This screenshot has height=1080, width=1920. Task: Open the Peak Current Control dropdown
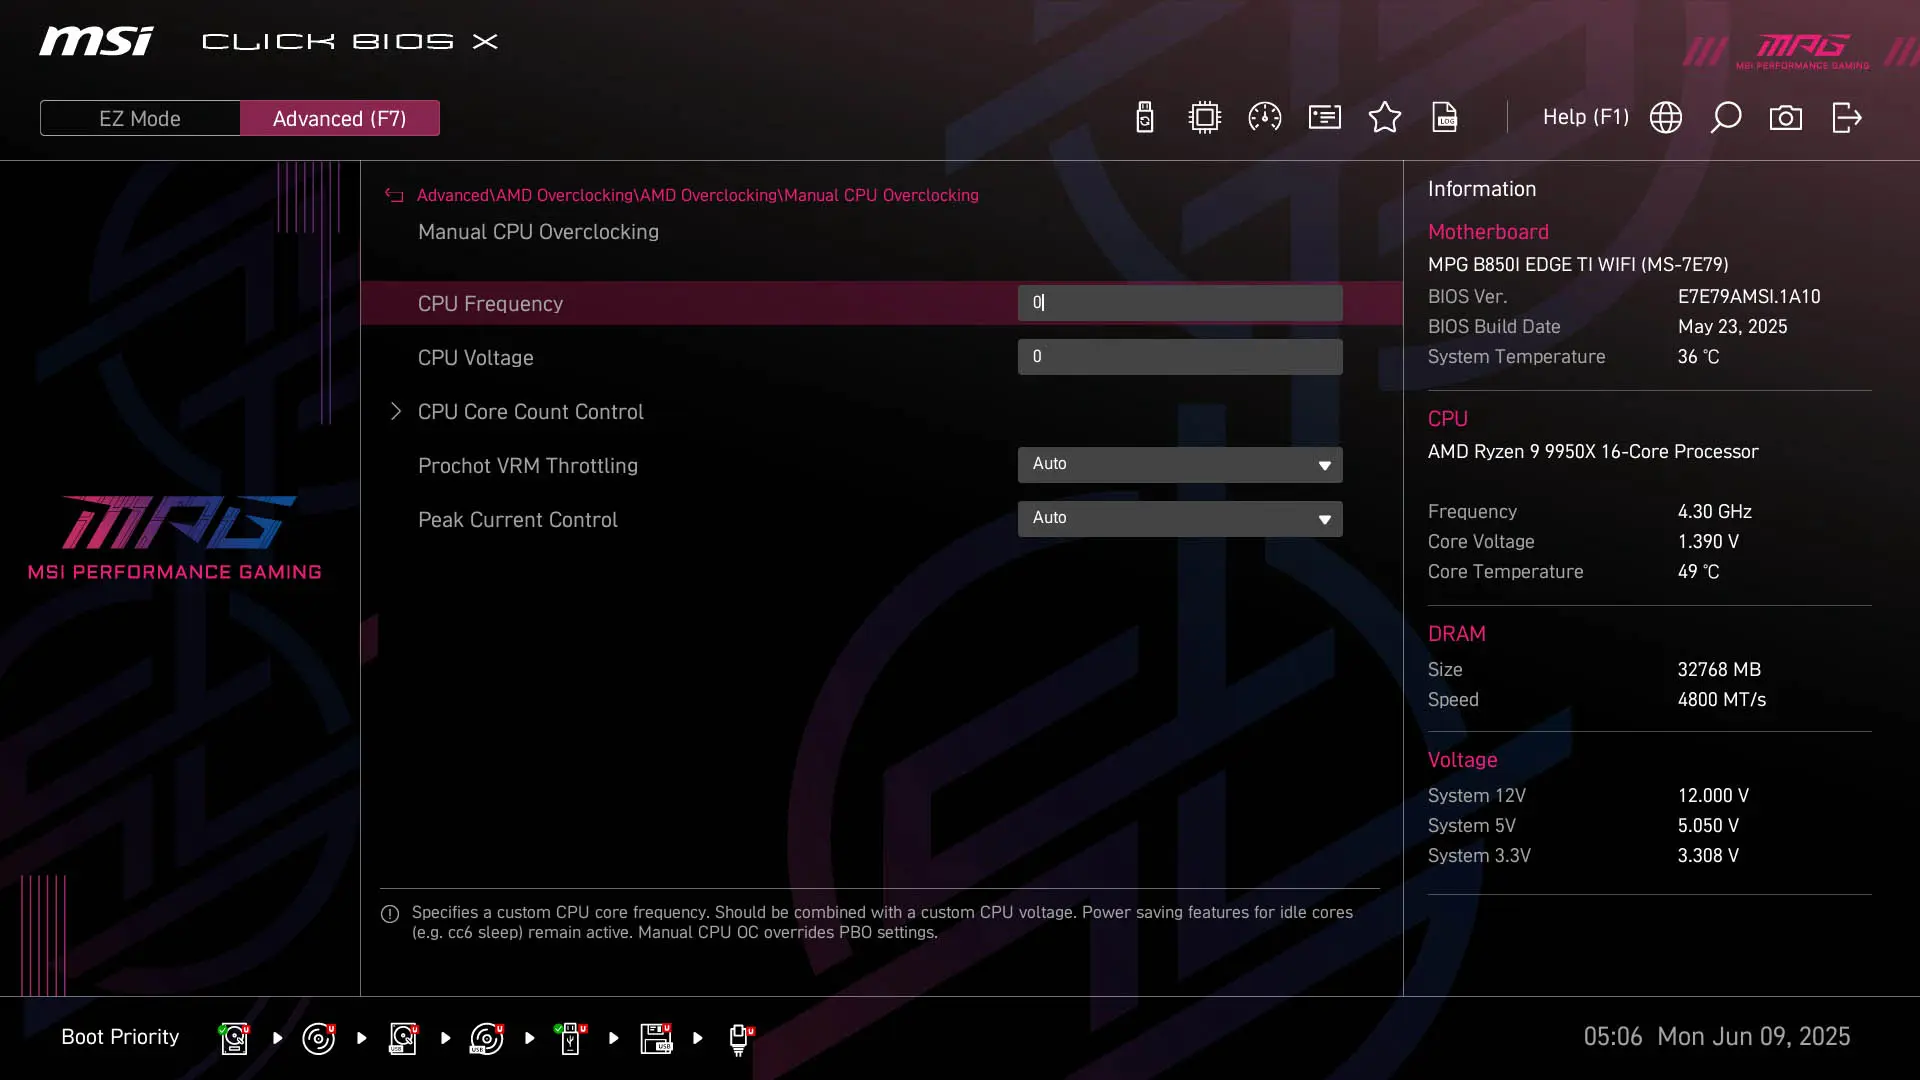[1180, 518]
